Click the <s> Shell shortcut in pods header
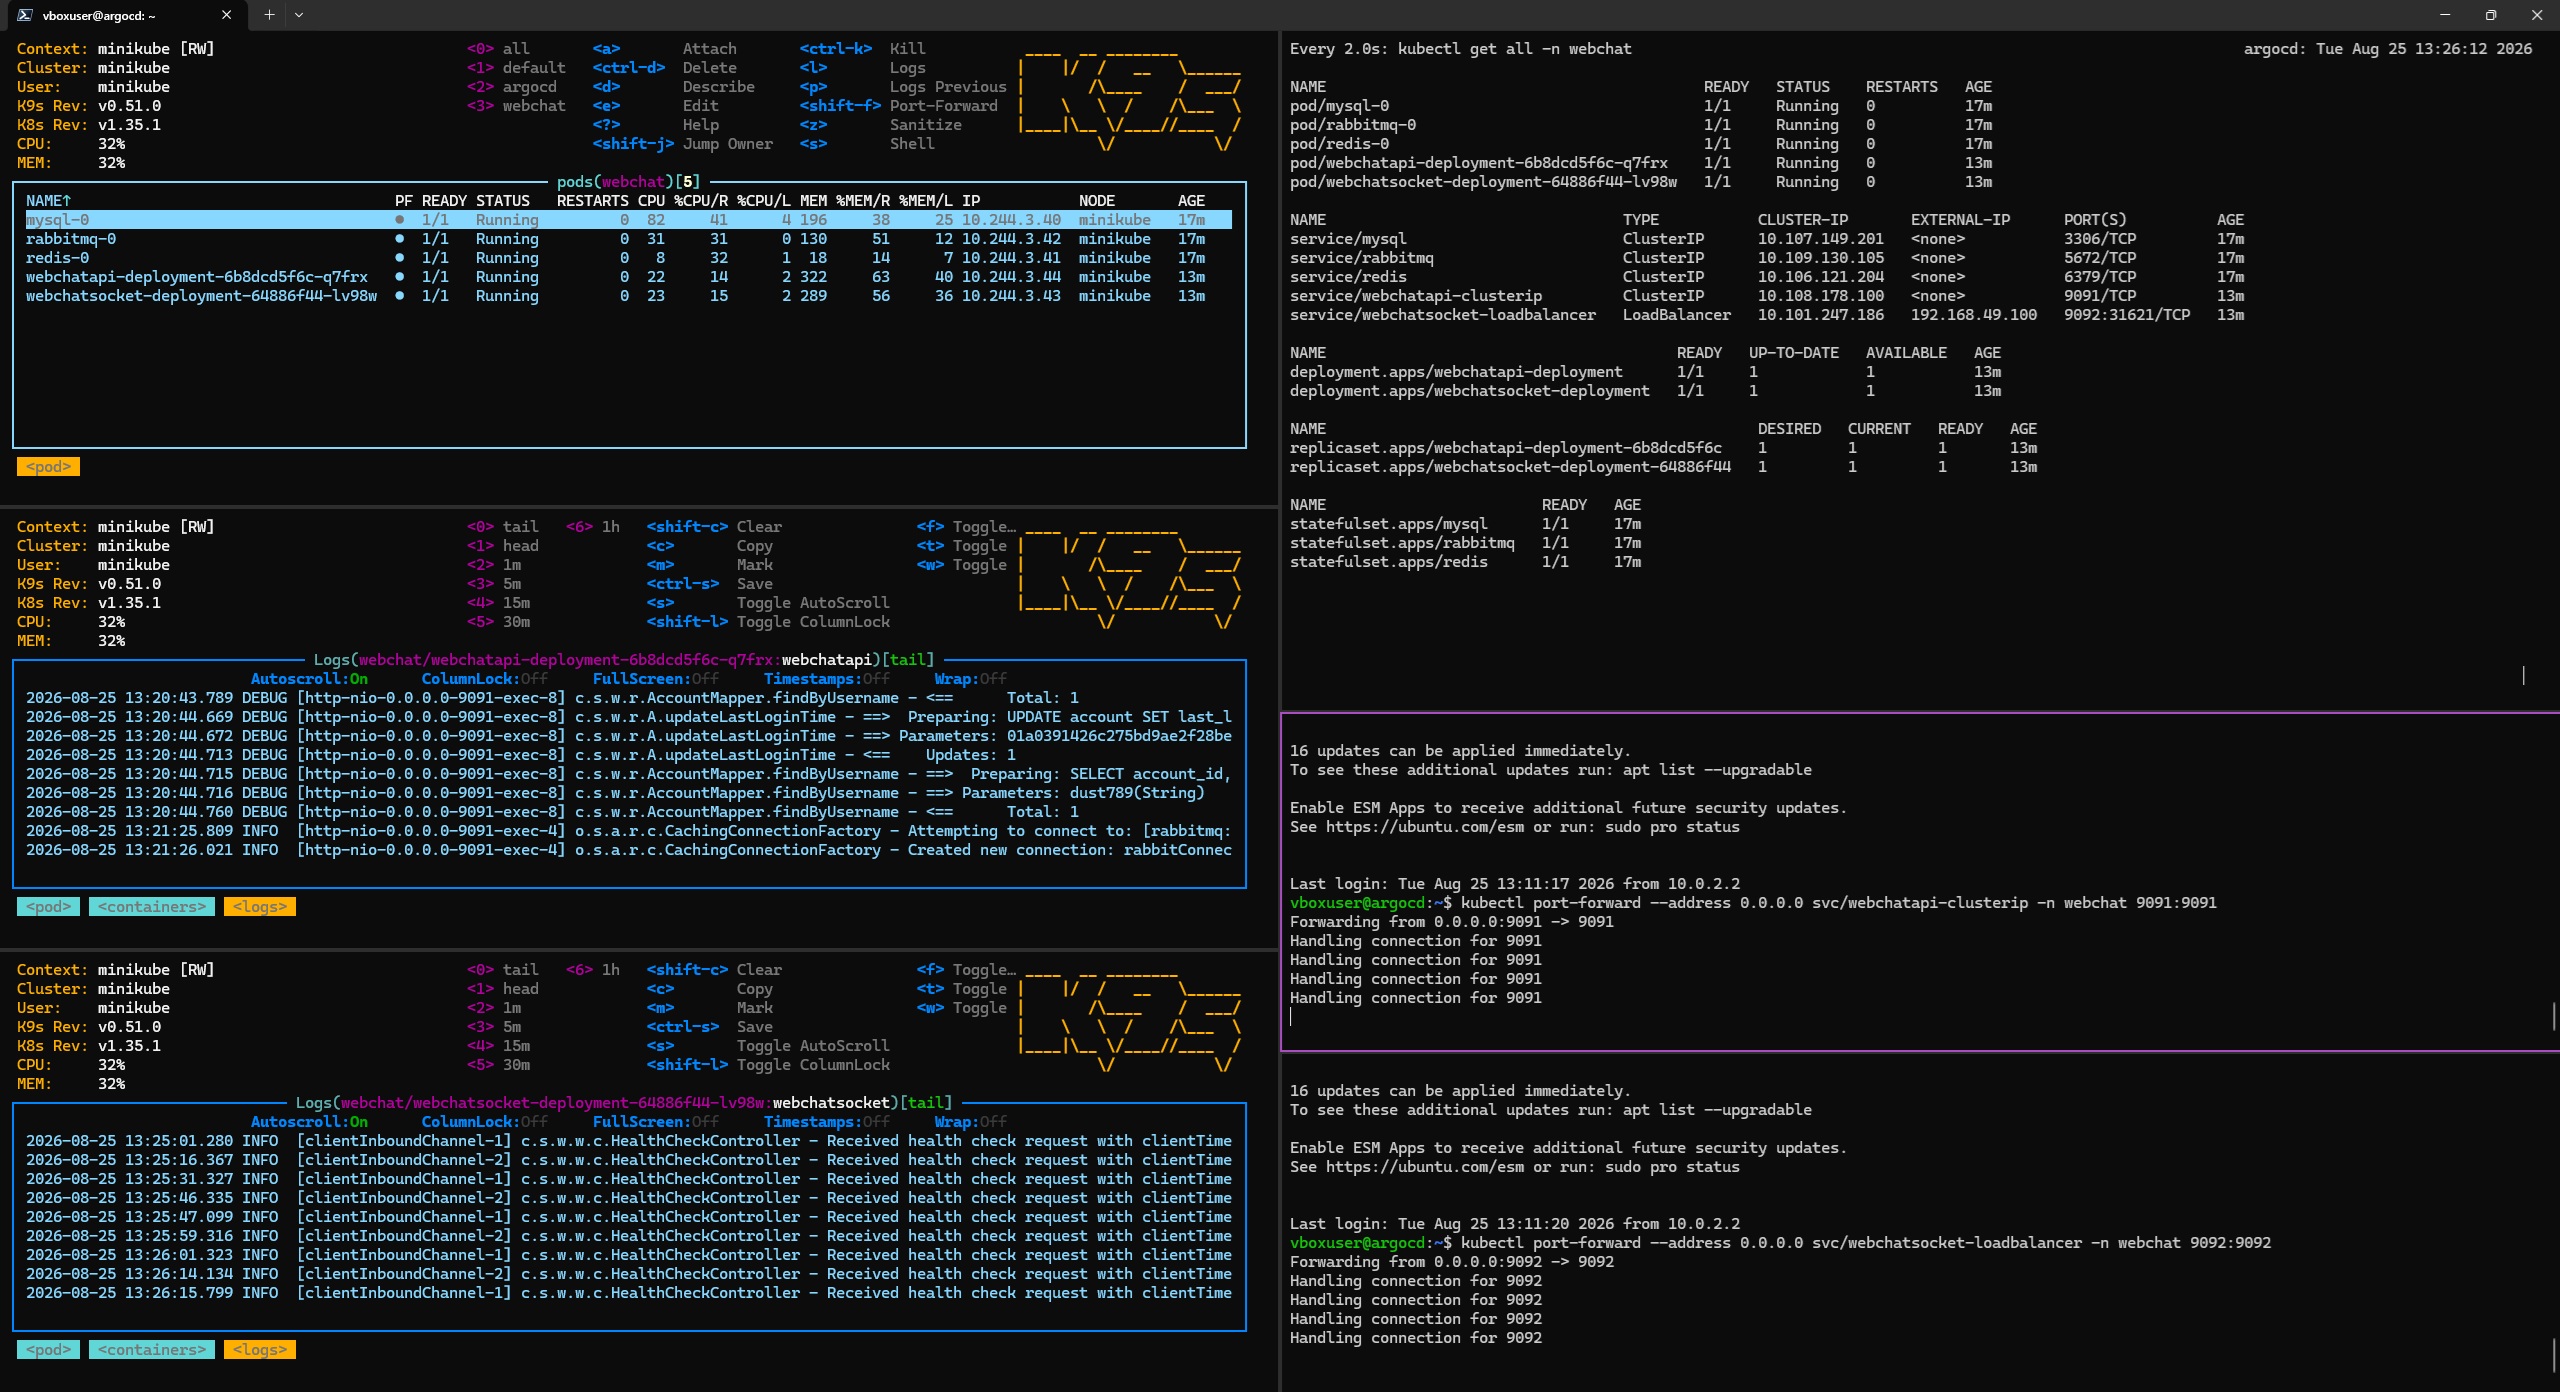Image resolution: width=2560 pixels, height=1392 pixels. [x=867, y=144]
